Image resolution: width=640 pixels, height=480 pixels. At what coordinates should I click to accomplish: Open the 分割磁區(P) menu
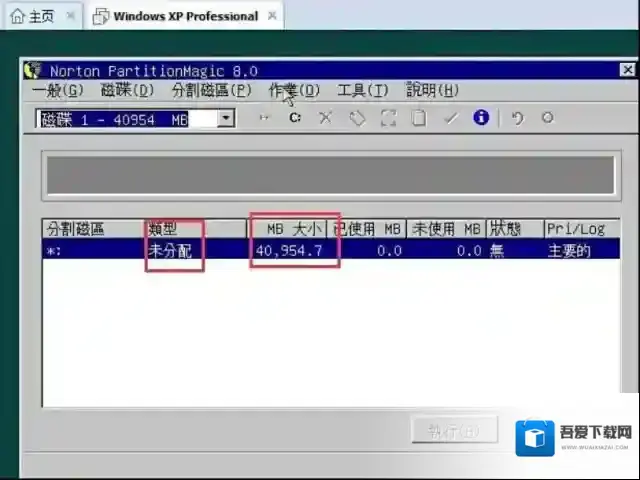[x=211, y=91]
